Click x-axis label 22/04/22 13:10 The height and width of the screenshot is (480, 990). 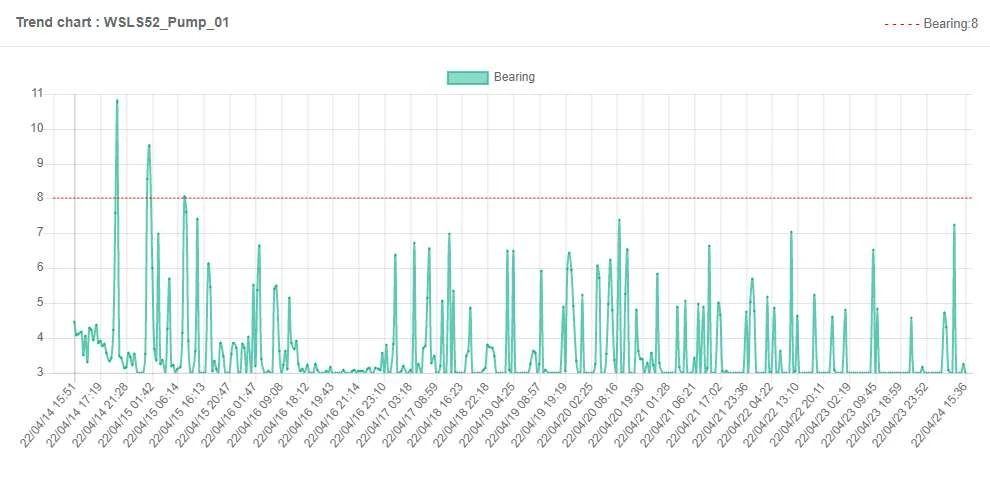[x=773, y=414]
